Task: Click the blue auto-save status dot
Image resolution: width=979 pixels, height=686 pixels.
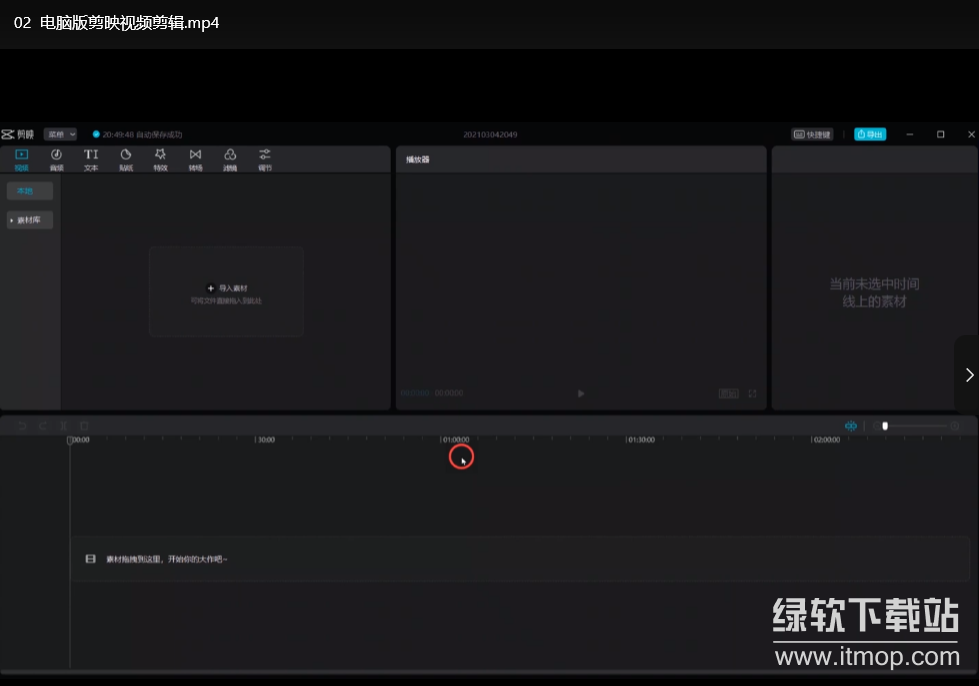Action: (x=96, y=134)
